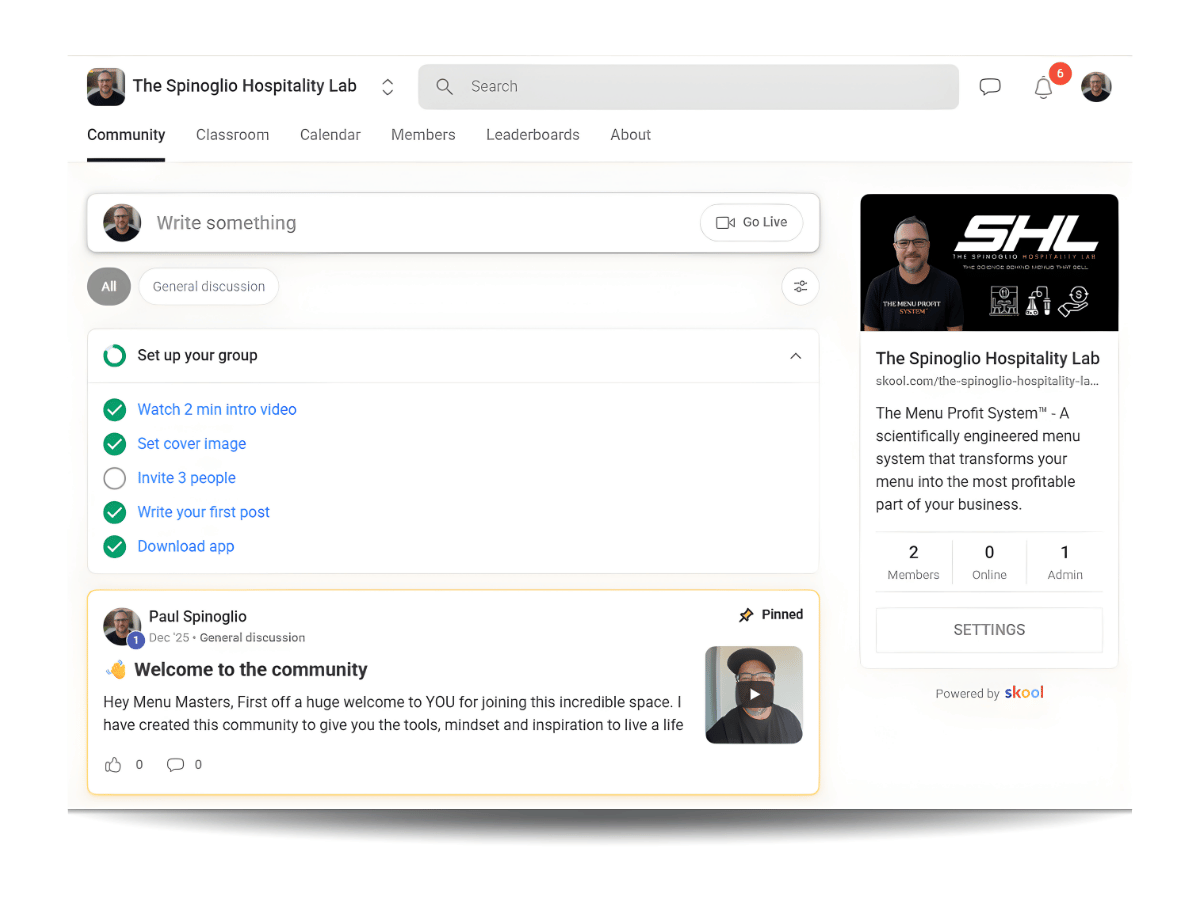The width and height of the screenshot is (1200, 900).
Task: Open the Welcome to the community post title
Action: click(x=251, y=670)
